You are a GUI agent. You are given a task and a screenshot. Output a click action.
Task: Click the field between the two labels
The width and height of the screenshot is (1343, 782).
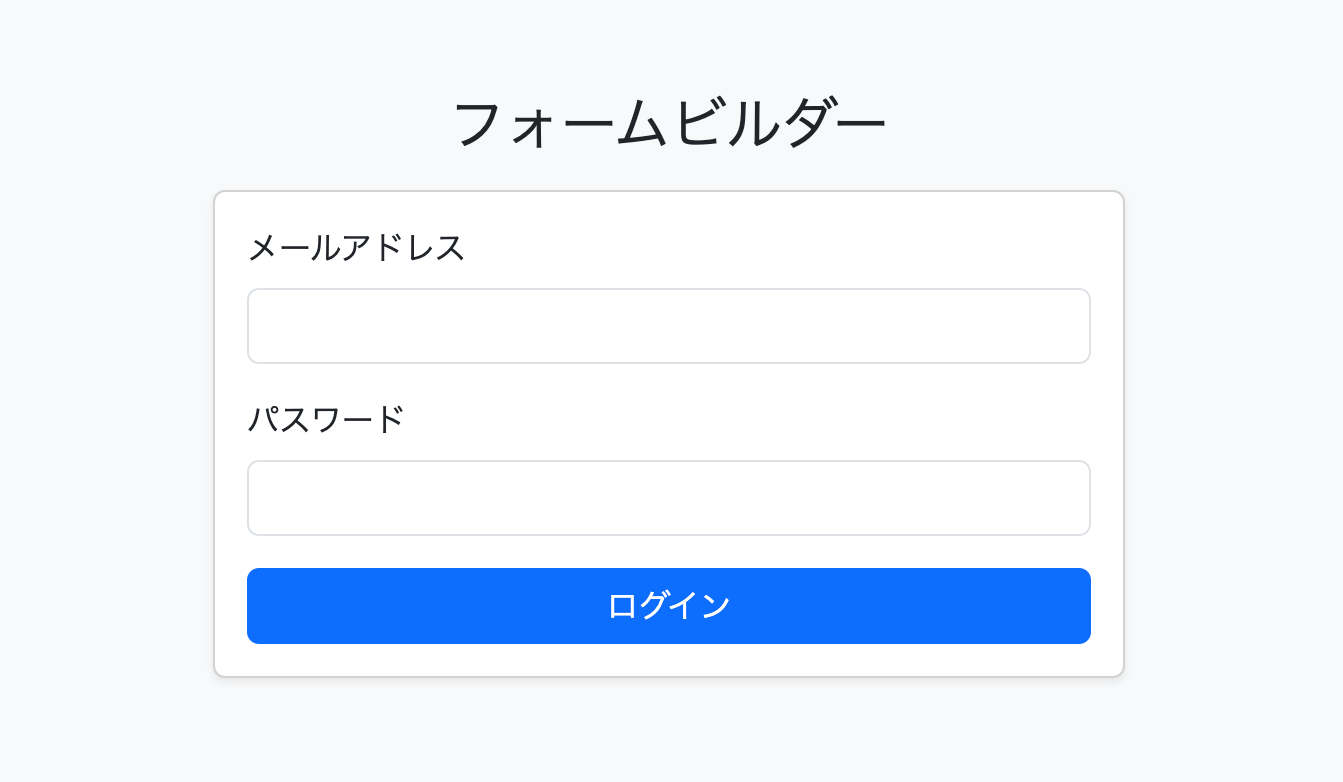tap(668, 326)
